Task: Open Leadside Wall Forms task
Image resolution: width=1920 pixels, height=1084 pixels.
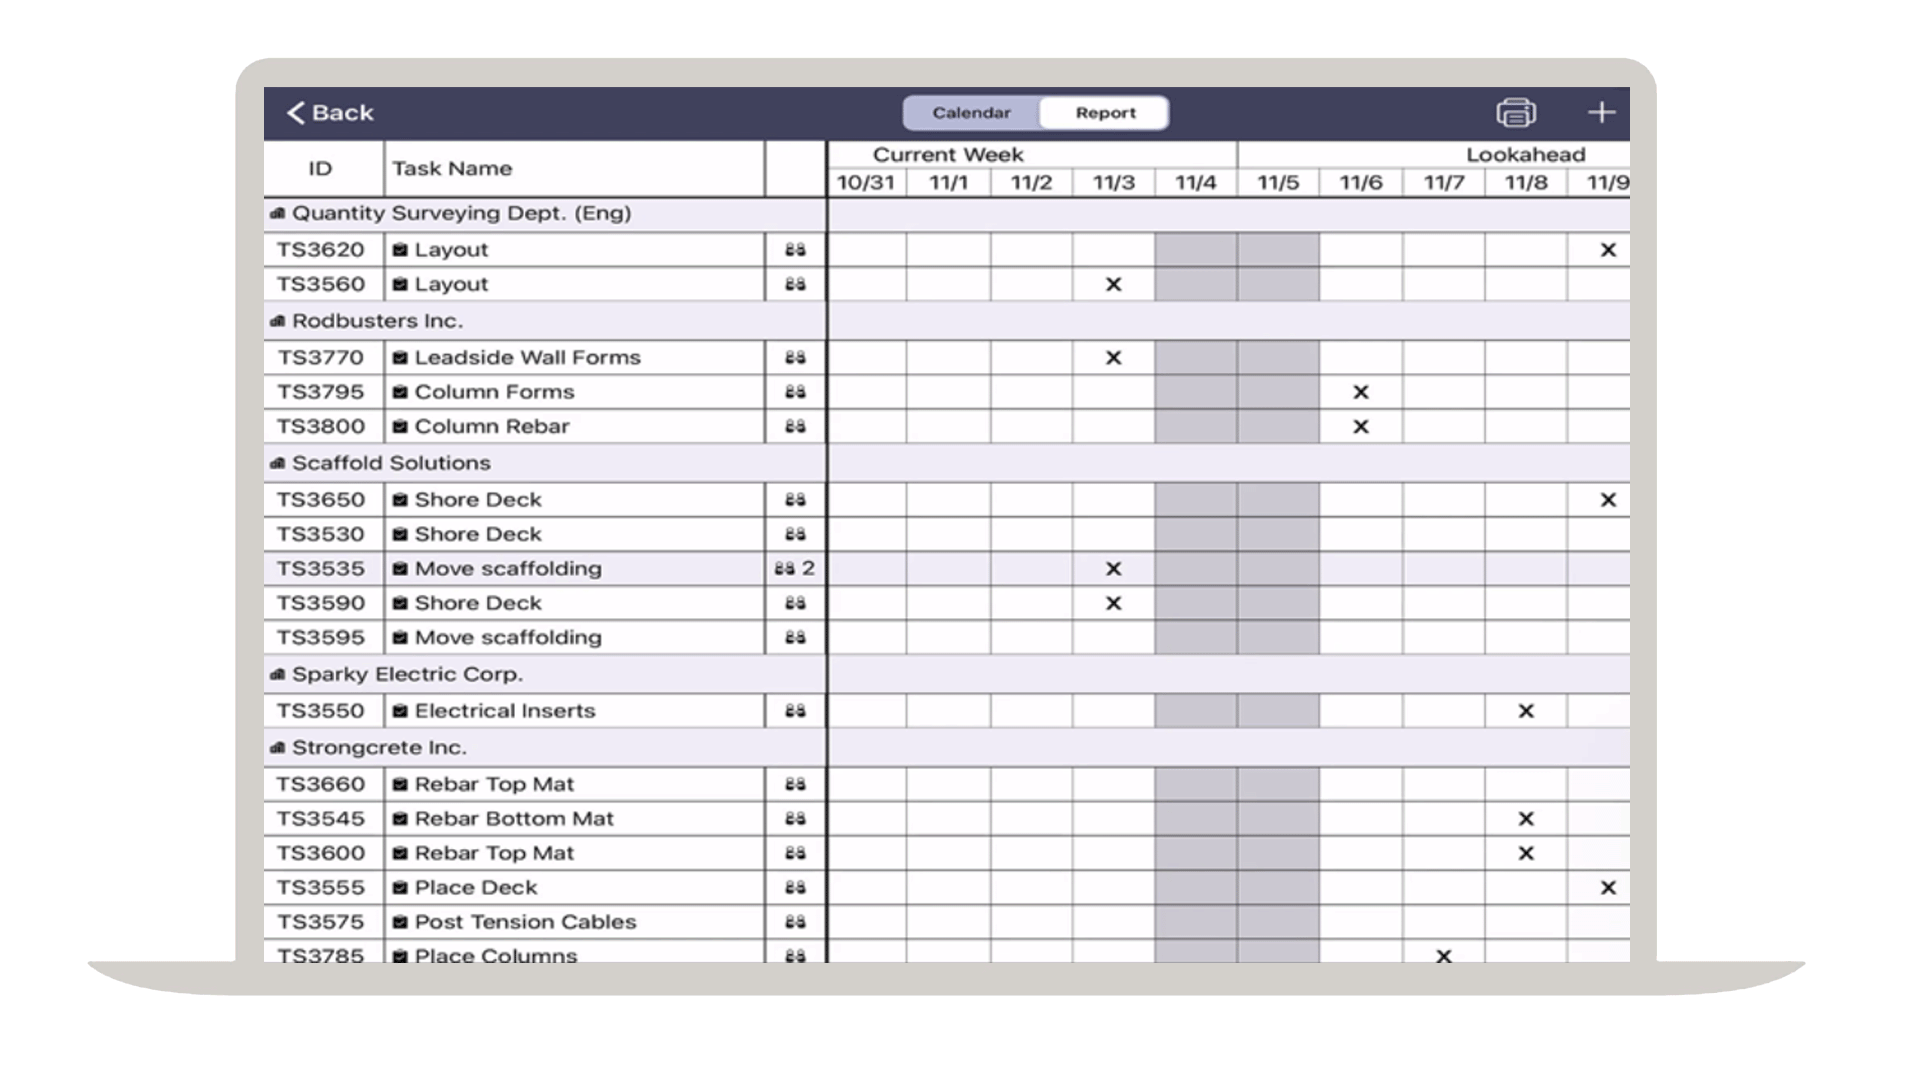Action: pyautogui.click(x=527, y=358)
